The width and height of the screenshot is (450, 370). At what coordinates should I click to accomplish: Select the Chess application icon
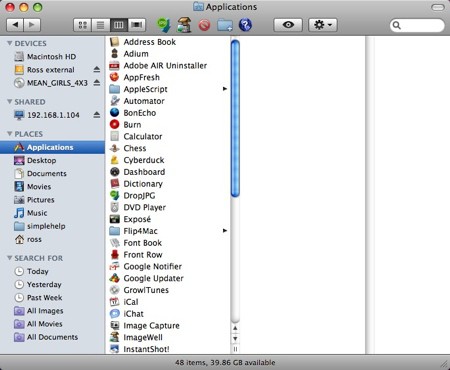[x=114, y=148]
